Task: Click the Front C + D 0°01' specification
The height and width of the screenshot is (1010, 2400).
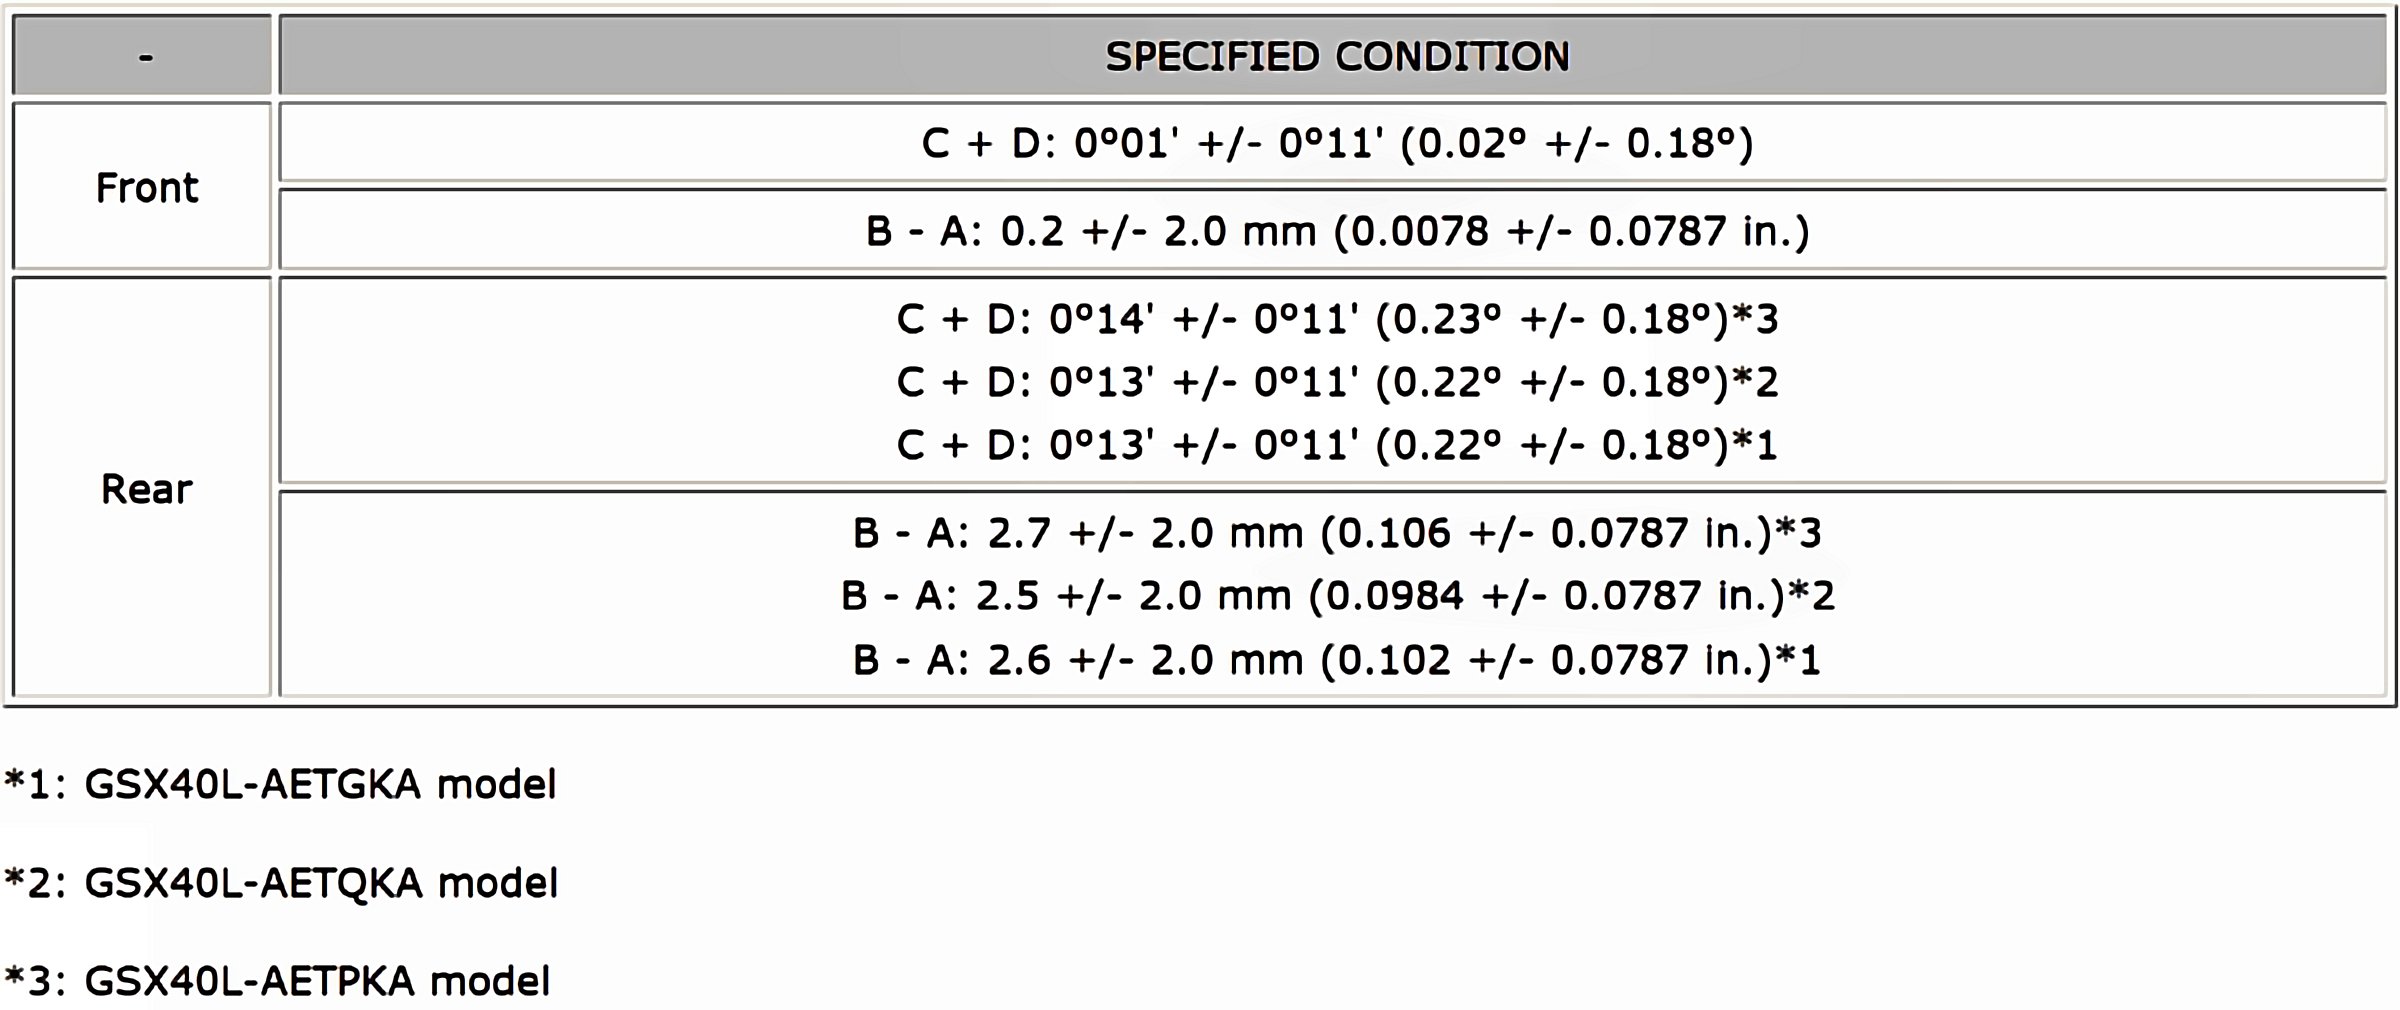Action: [x=1336, y=144]
